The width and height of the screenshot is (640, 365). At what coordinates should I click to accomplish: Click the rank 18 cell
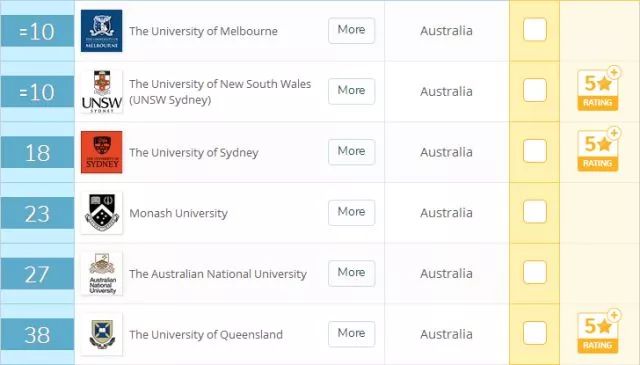[37, 152]
